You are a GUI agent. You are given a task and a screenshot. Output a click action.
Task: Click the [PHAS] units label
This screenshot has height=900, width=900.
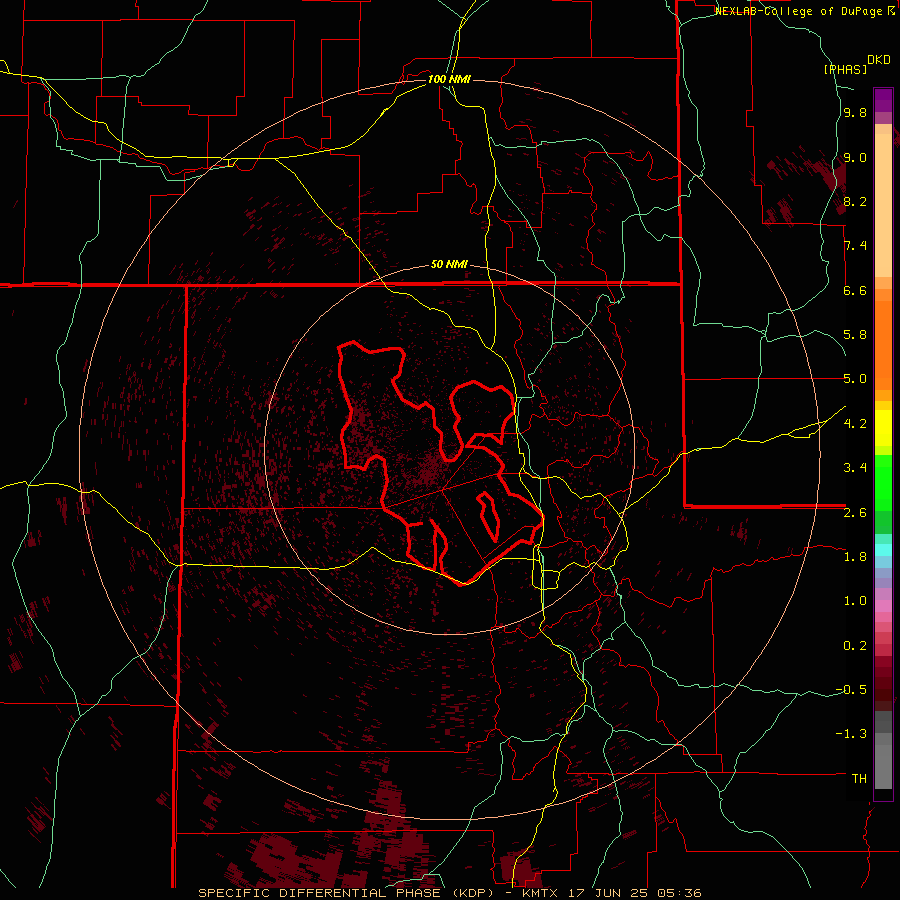click(x=845, y=69)
